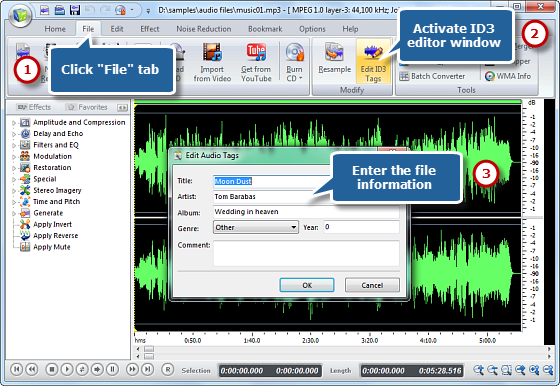Click the Resample ribbon button
Viewport: 560px width, 386px height.
[335, 59]
